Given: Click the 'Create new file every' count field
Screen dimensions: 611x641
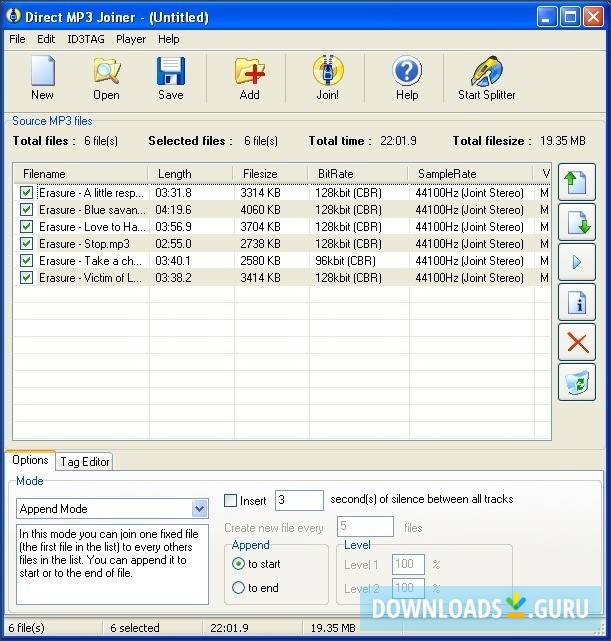Looking at the screenshot, I should pos(365,526).
